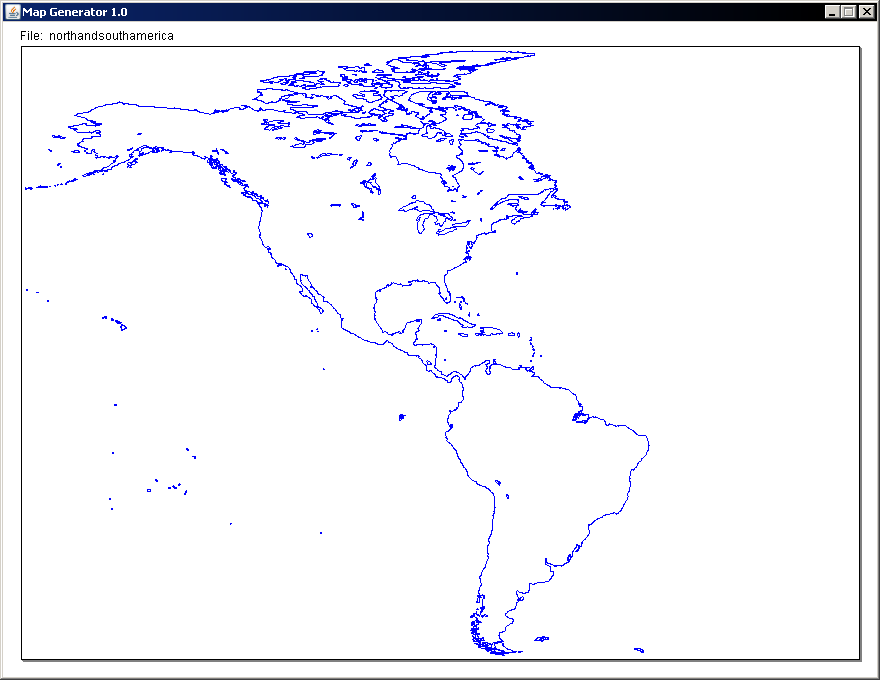Maximize the Map Generator window
Viewport: 880px width, 680px height.
[x=849, y=12]
